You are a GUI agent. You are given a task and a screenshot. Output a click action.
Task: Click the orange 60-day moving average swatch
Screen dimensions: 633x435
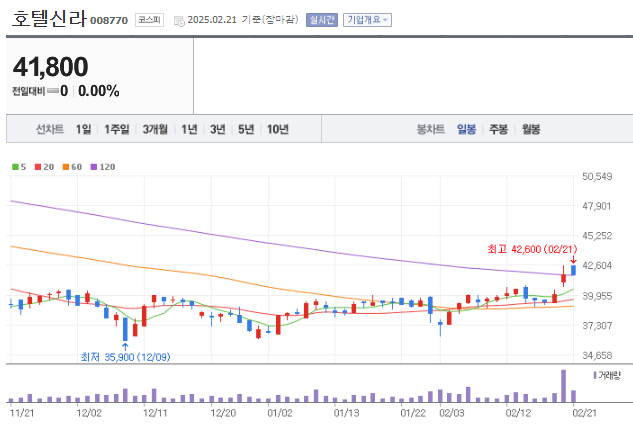pos(66,167)
